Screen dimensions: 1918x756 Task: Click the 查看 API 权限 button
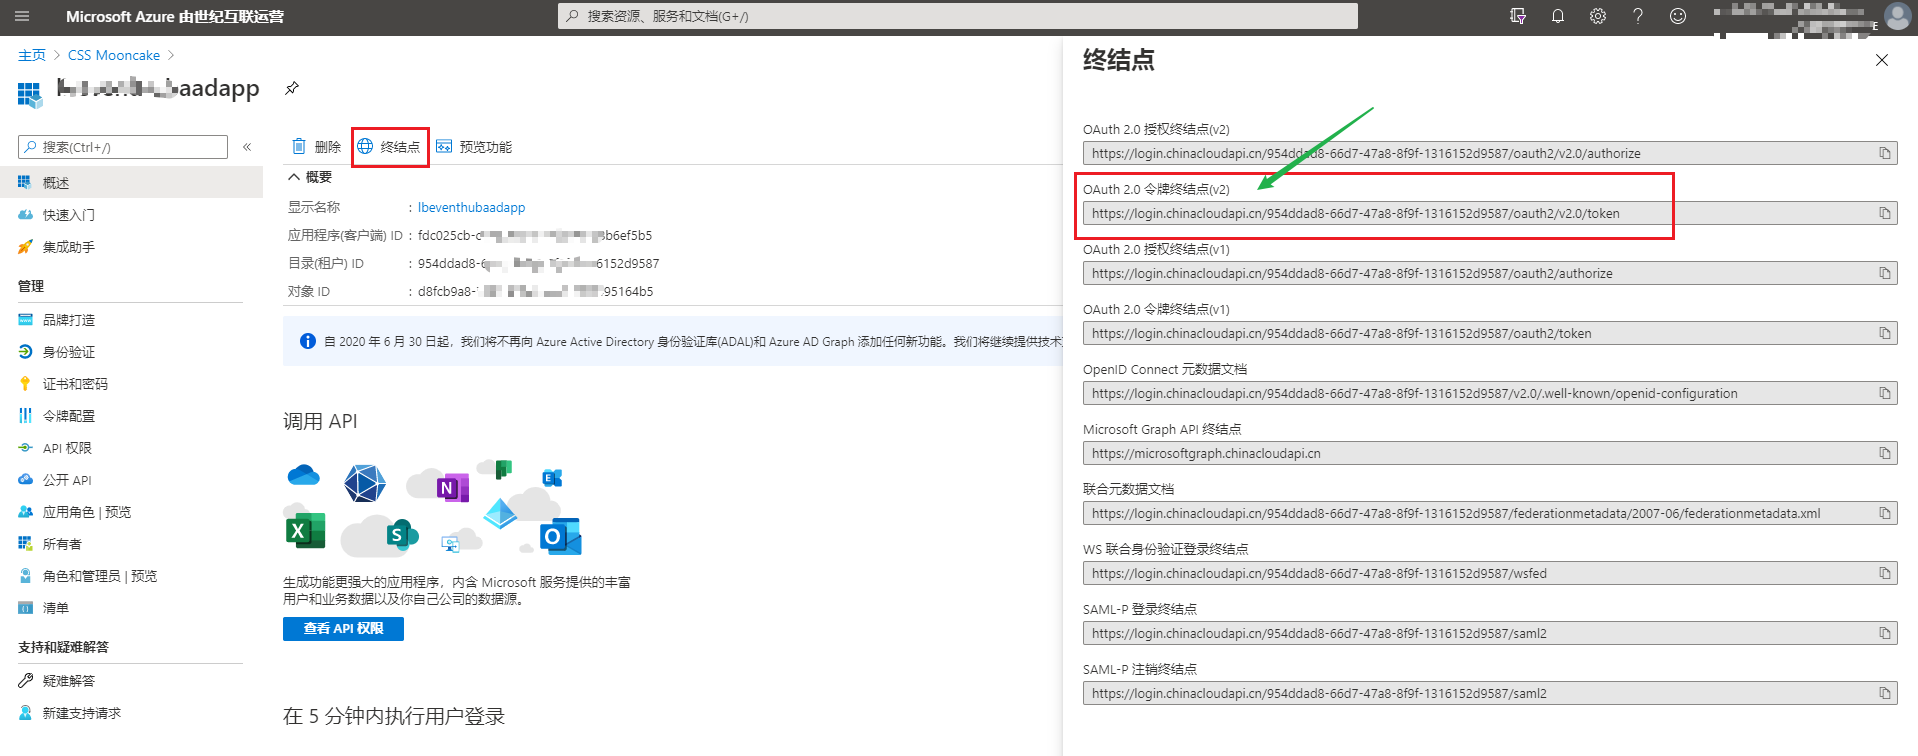(x=343, y=628)
